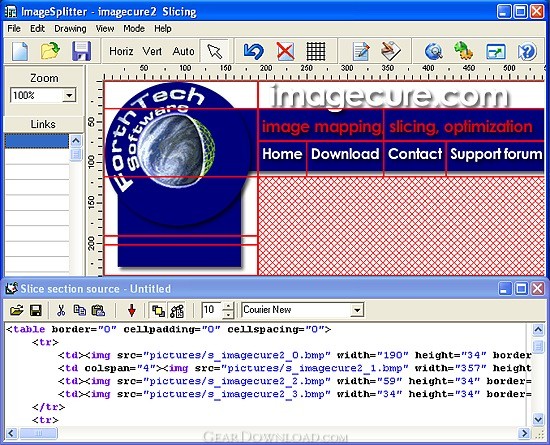Open the Help question mark icon

tap(527, 51)
